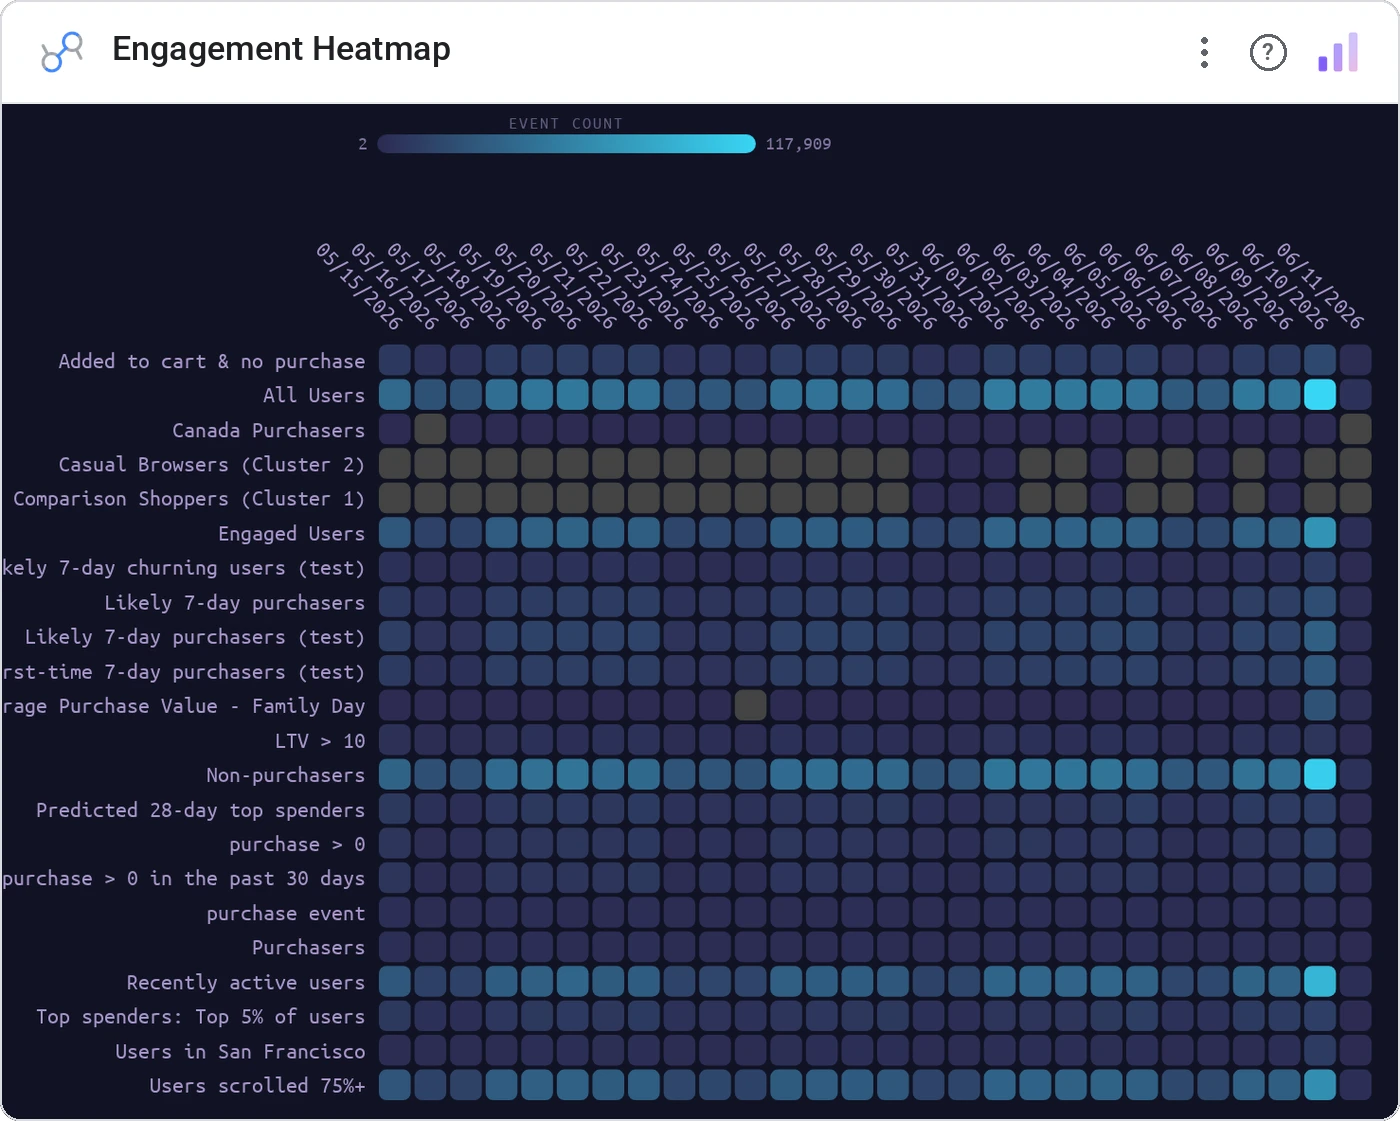The height and width of the screenshot is (1121, 1400).
Task: Click the 05/31/2026 date column header
Action: [928, 287]
